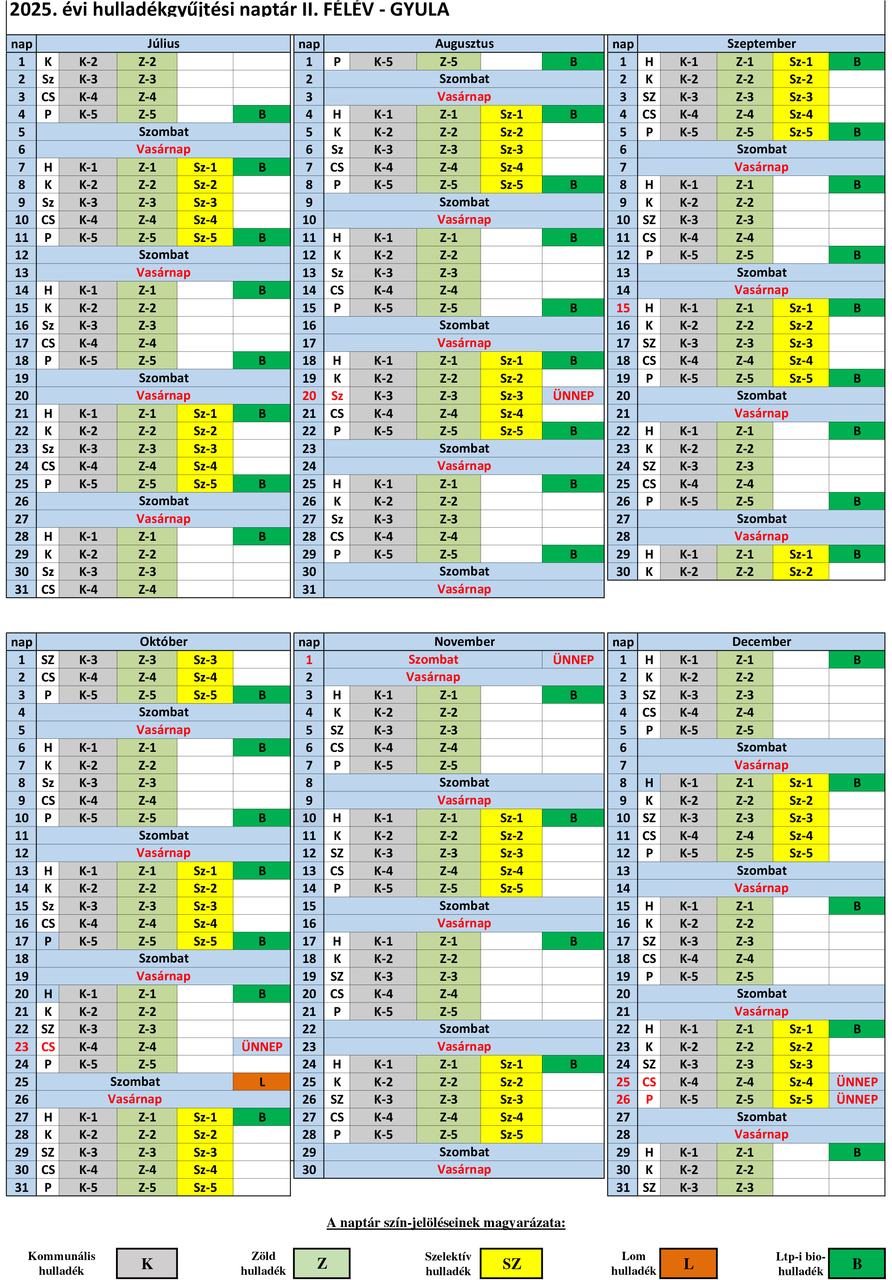
Task: Click the yellow SZ legend swatch
Action: click(x=511, y=1263)
